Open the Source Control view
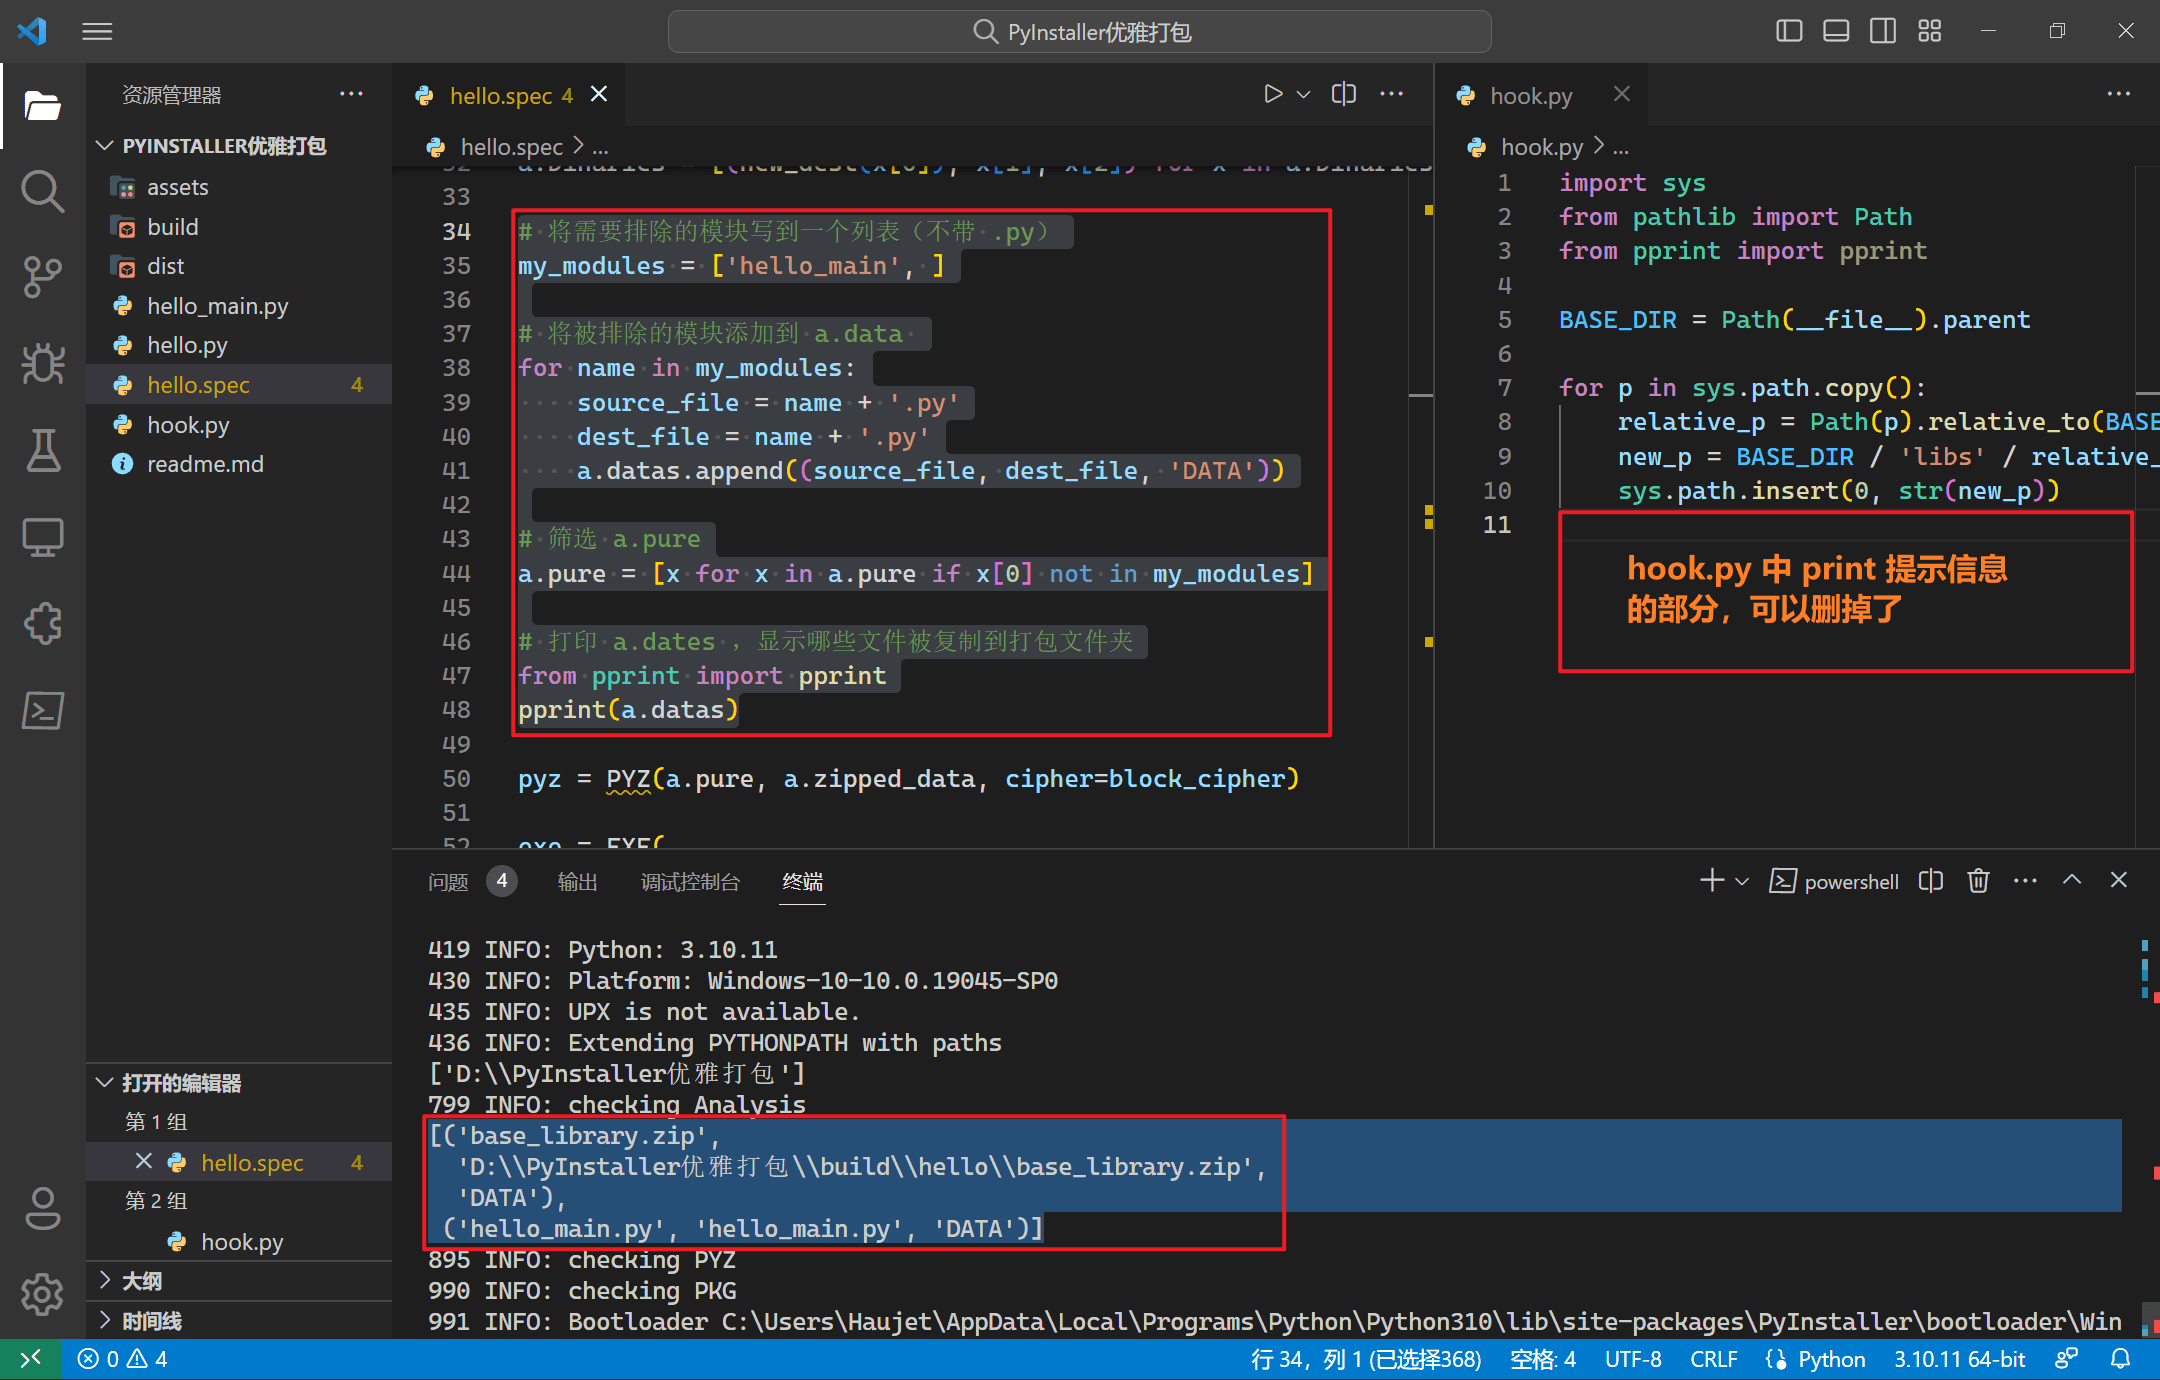Screen dimensions: 2160x1380 [42, 276]
